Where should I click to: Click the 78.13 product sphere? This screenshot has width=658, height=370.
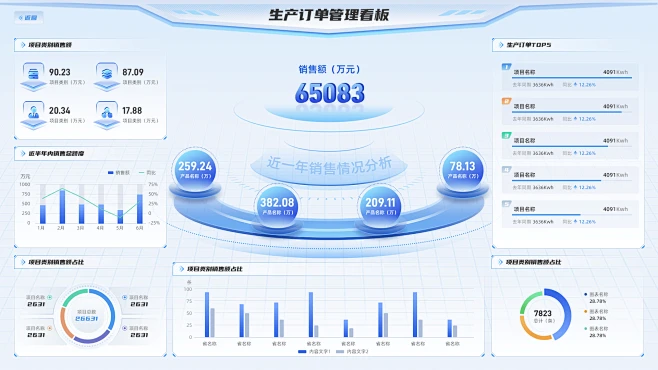[462, 170]
